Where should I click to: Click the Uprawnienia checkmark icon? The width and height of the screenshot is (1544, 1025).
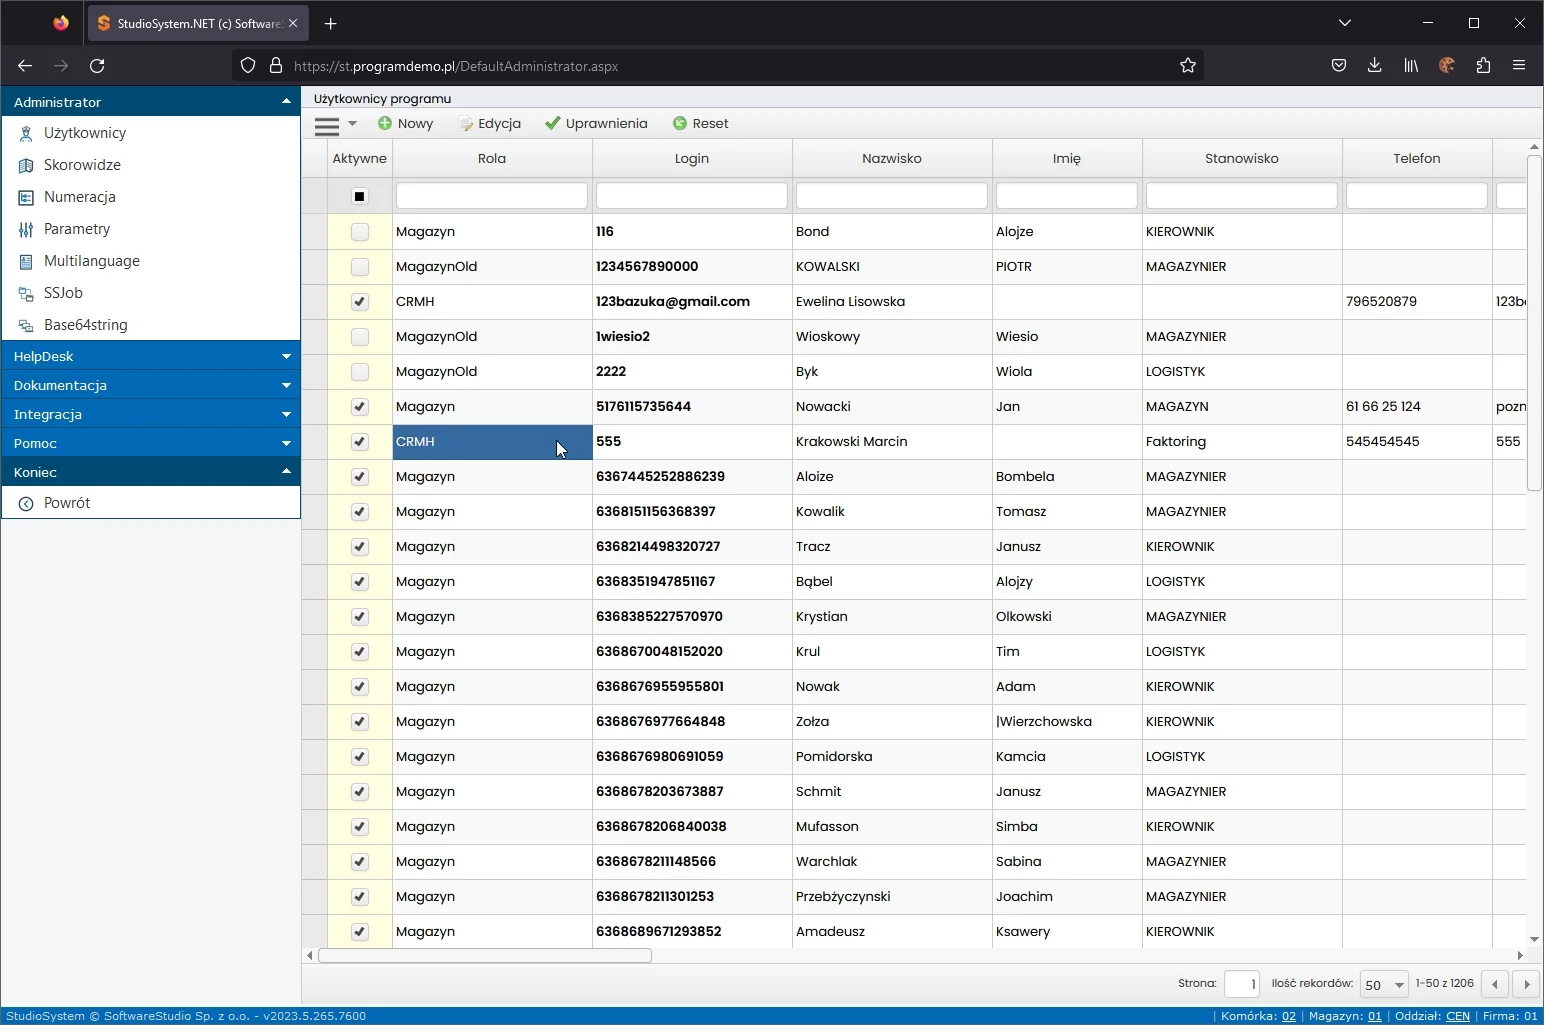pyautogui.click(x=552, y=123)
